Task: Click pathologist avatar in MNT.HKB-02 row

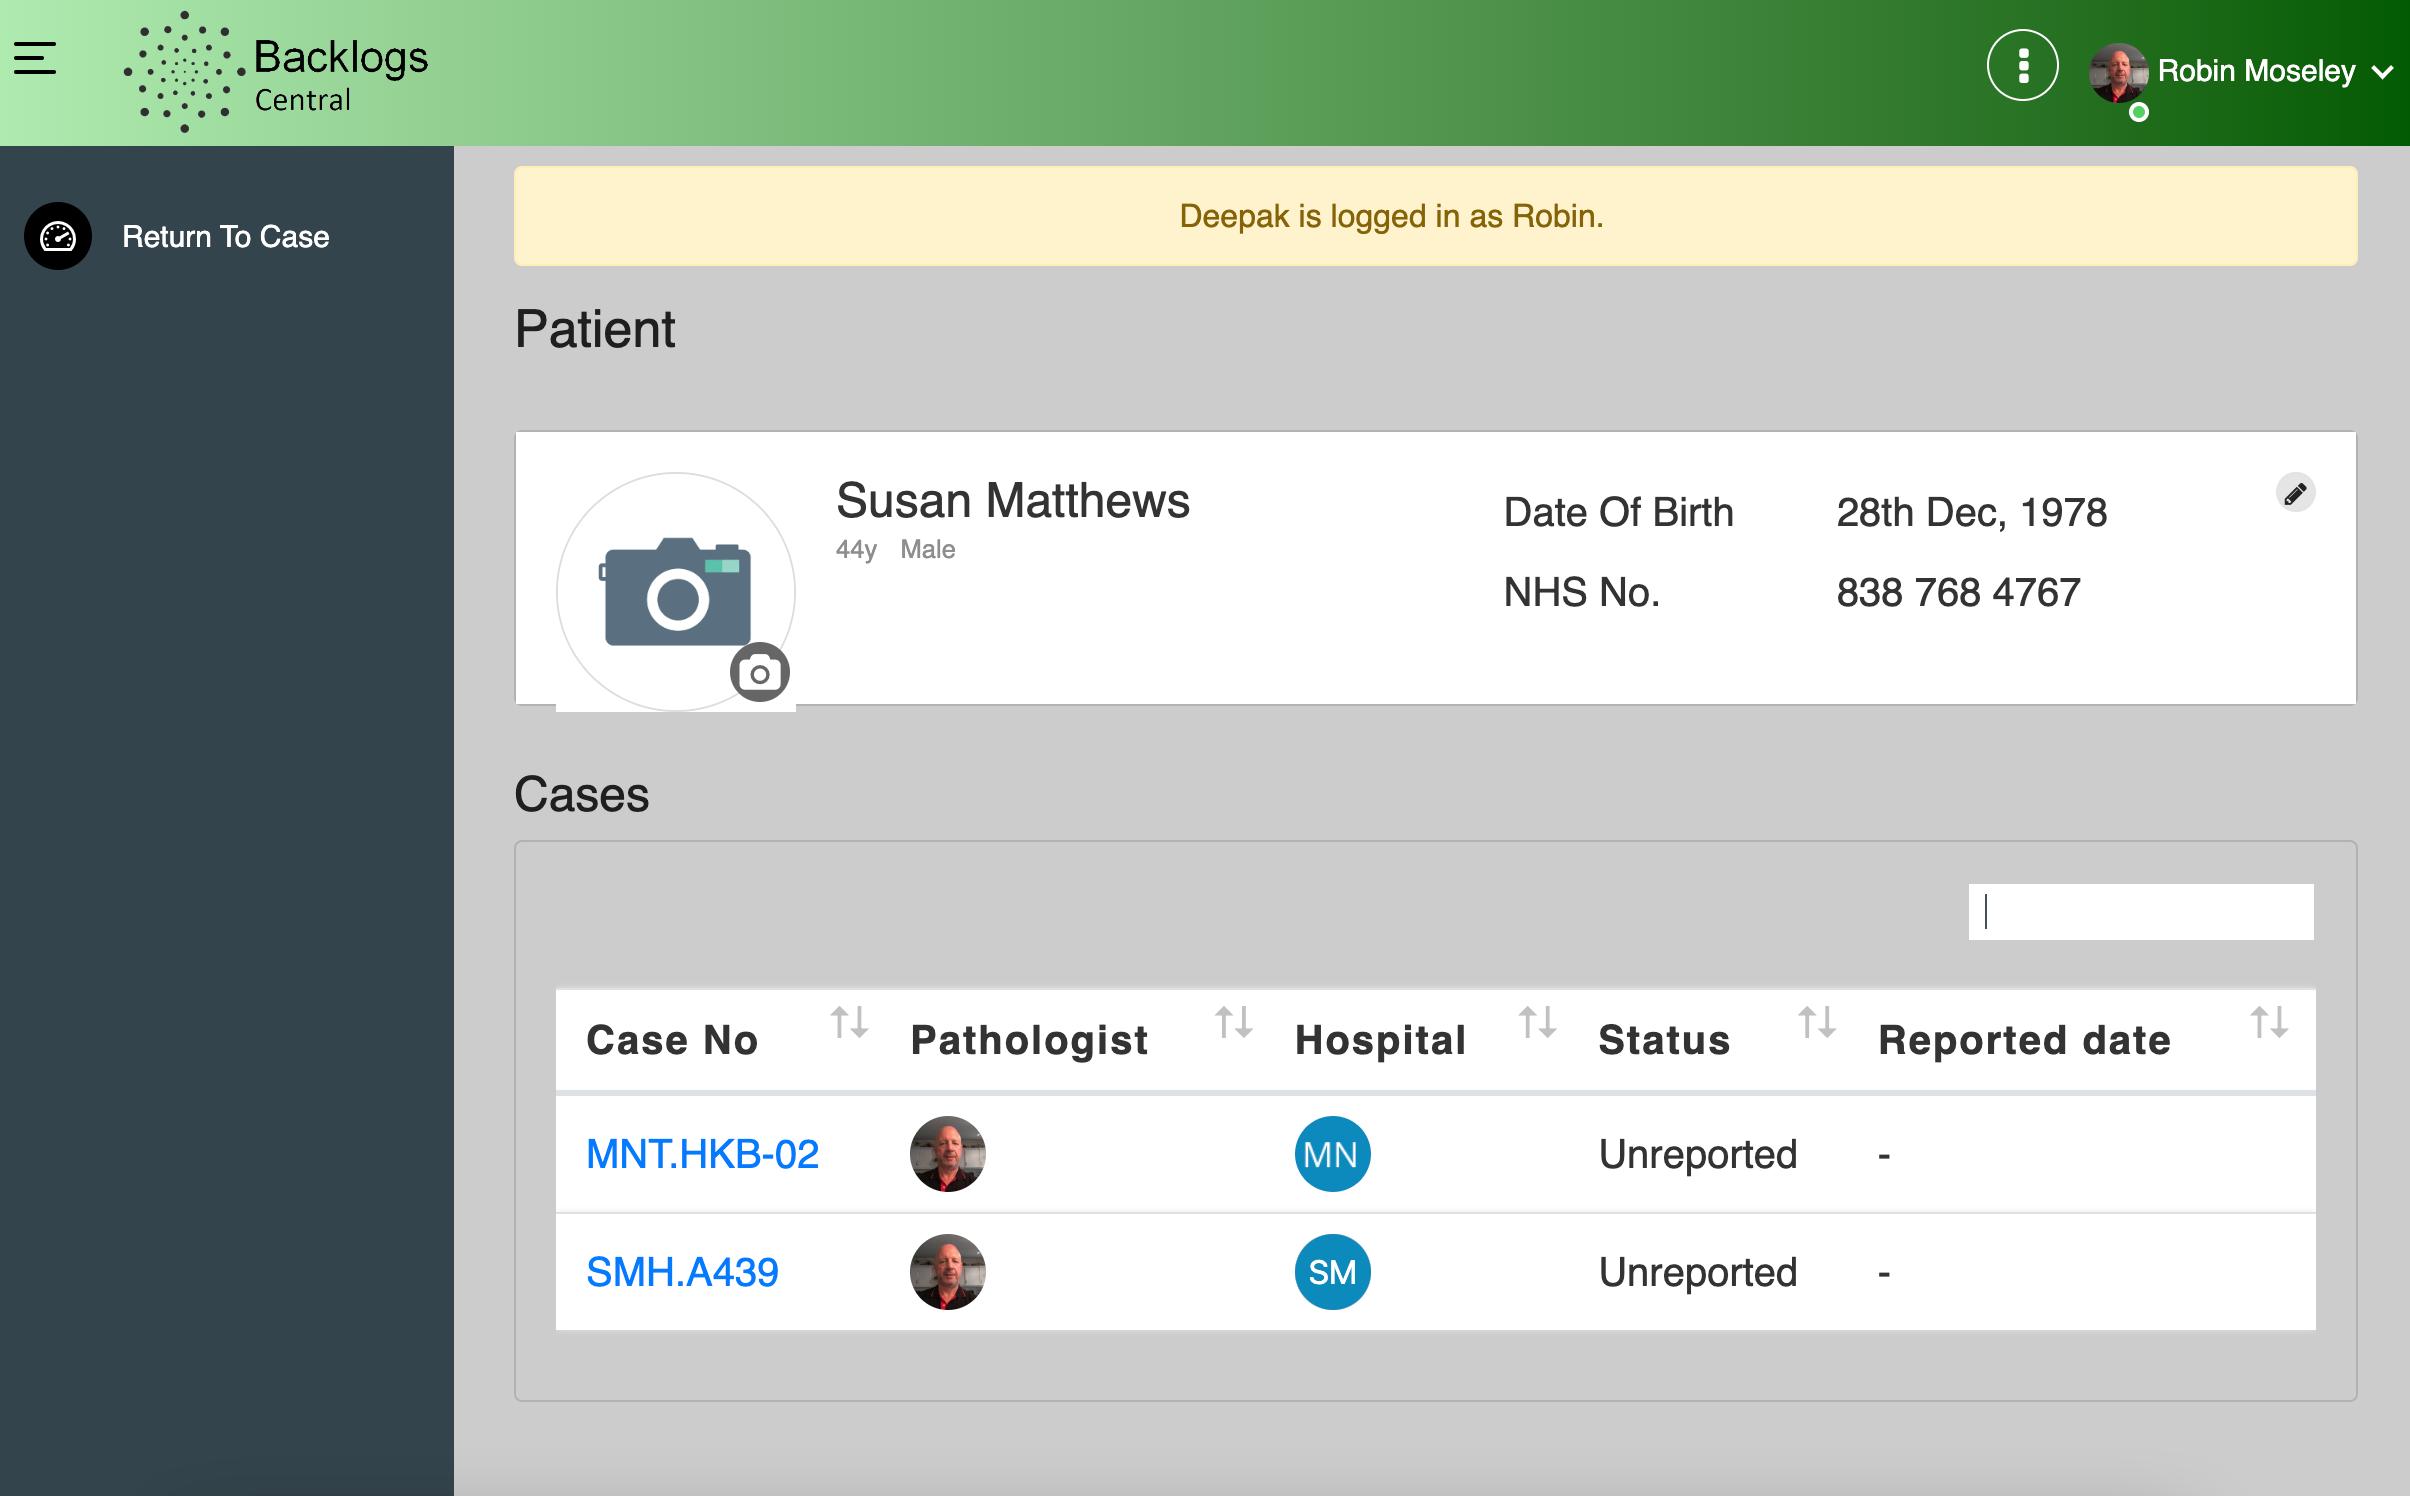Action: tap(947, 1154)
